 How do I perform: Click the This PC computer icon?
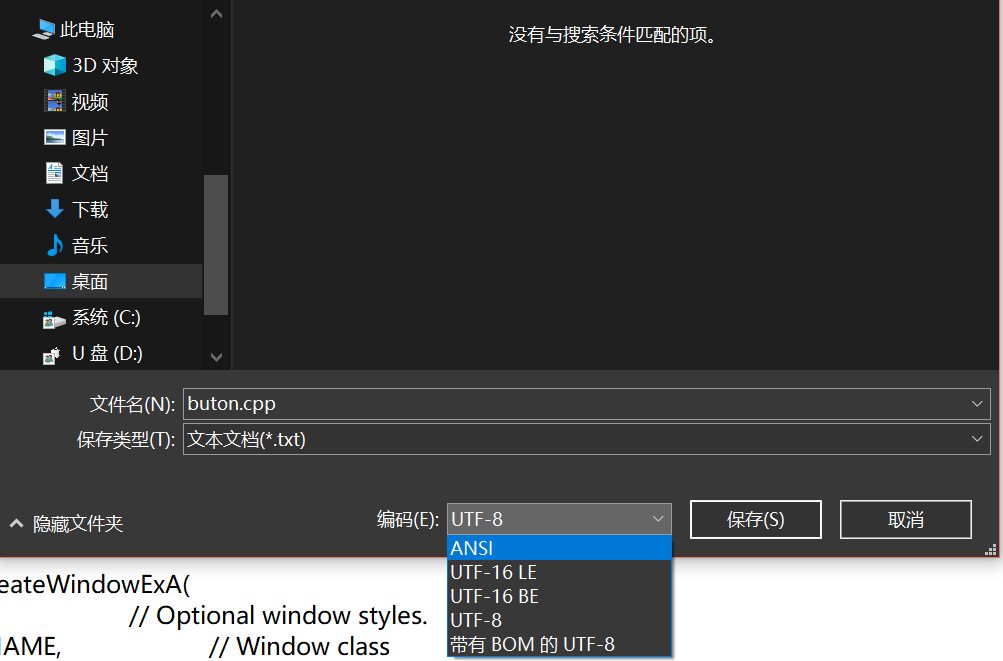(44, 30)
